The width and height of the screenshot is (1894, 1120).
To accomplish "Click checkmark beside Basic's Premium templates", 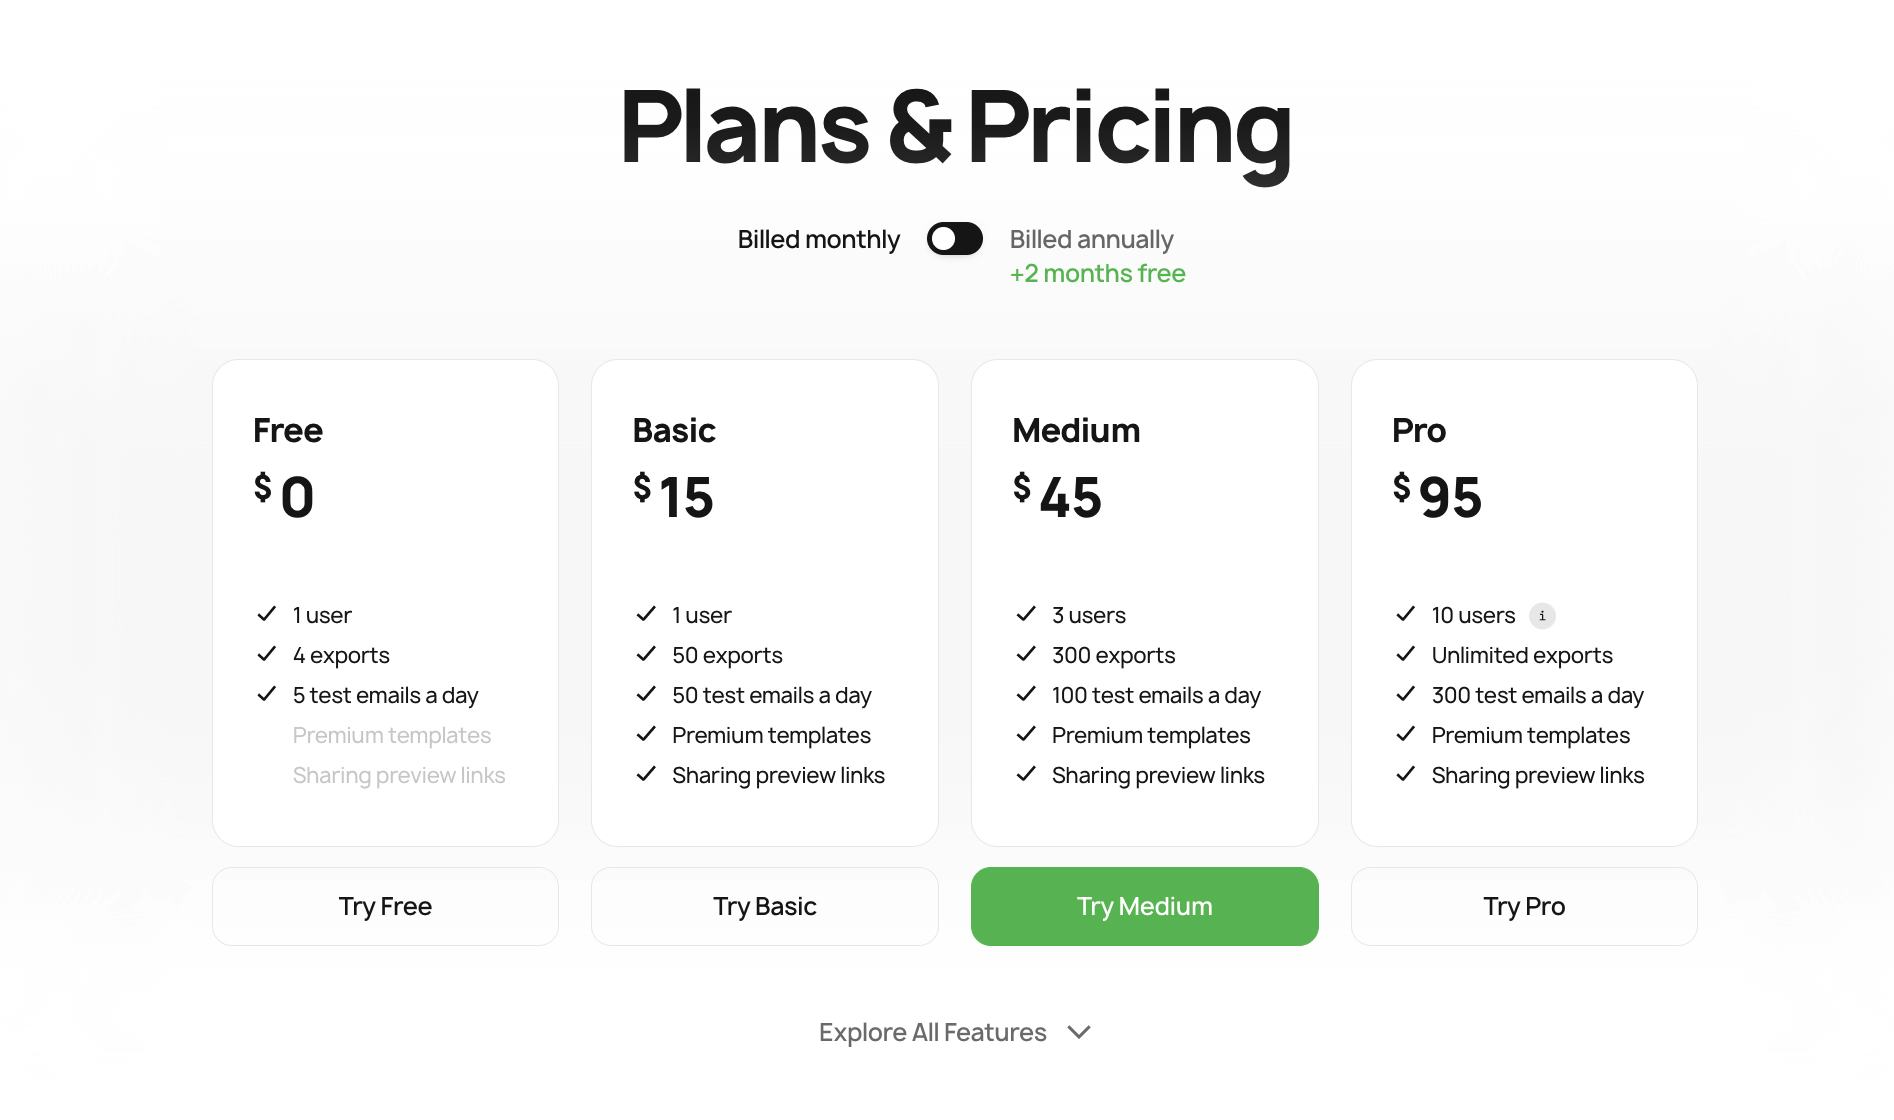I will (x=646, y=734).
